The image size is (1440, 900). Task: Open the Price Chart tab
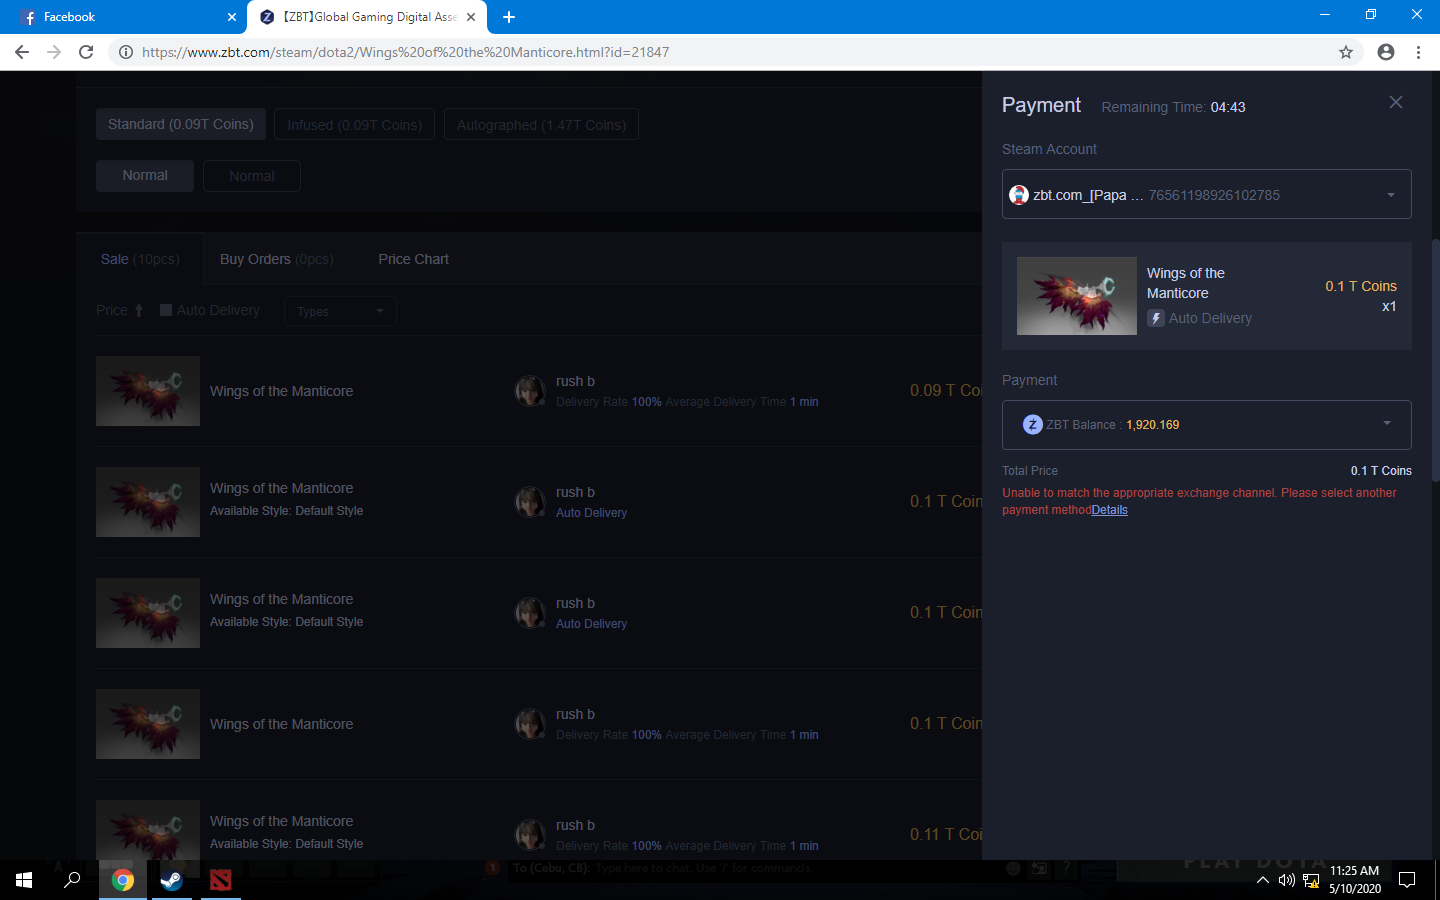coord(413,259)
